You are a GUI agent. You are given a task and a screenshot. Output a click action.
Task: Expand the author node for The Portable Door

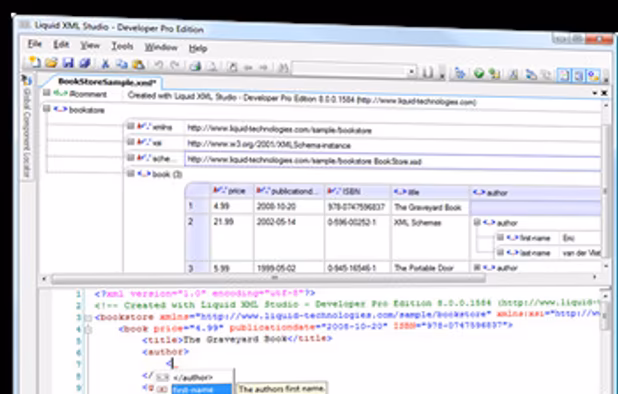[477, 268]
